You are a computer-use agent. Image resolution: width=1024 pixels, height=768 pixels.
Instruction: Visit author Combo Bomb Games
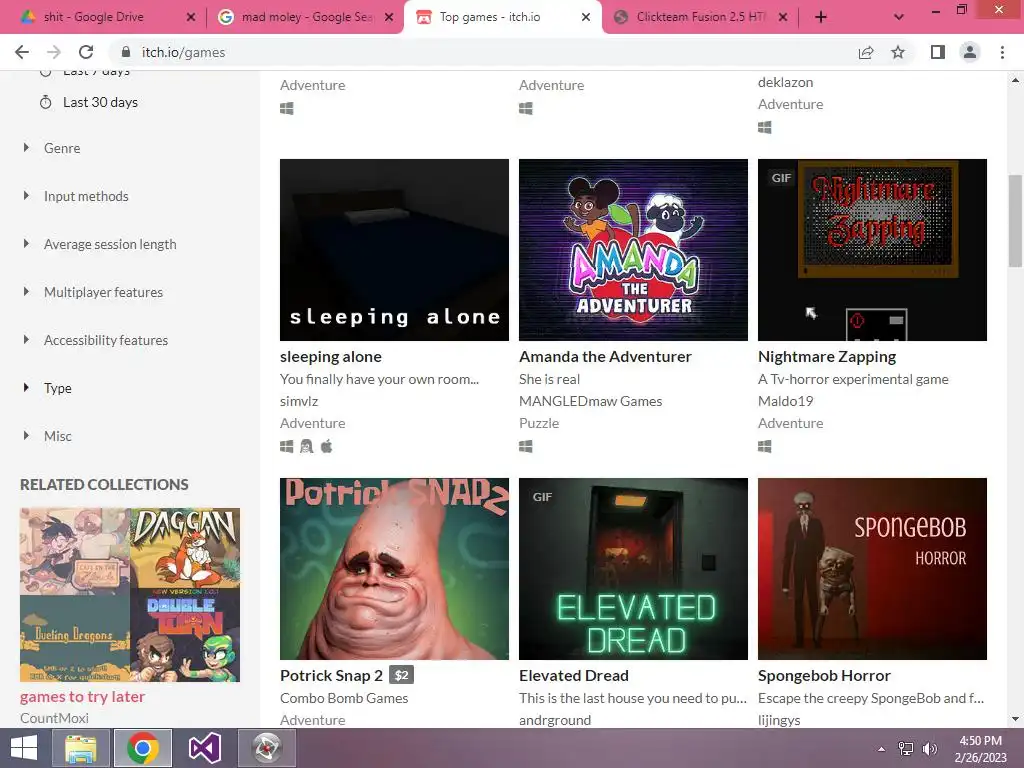344,698
